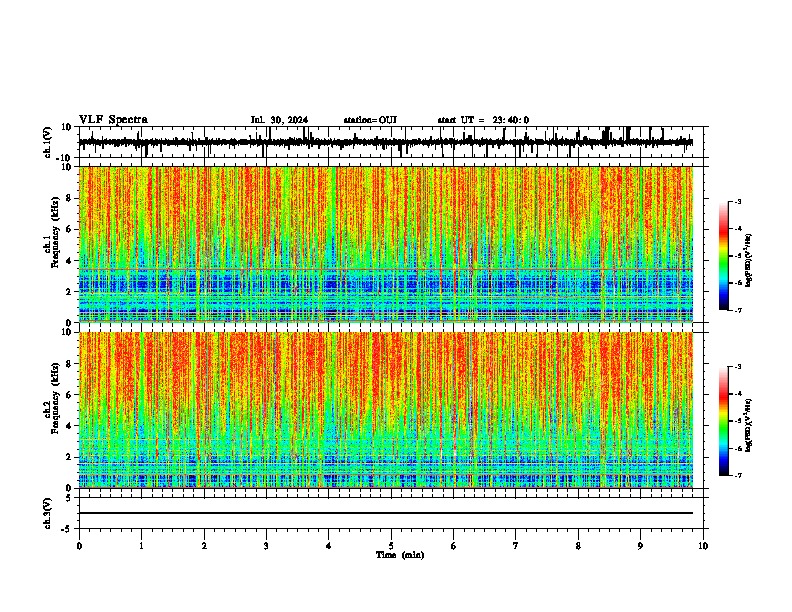Click the ch.2 spectrogram 2 kHz tick label

coord(70,457)
